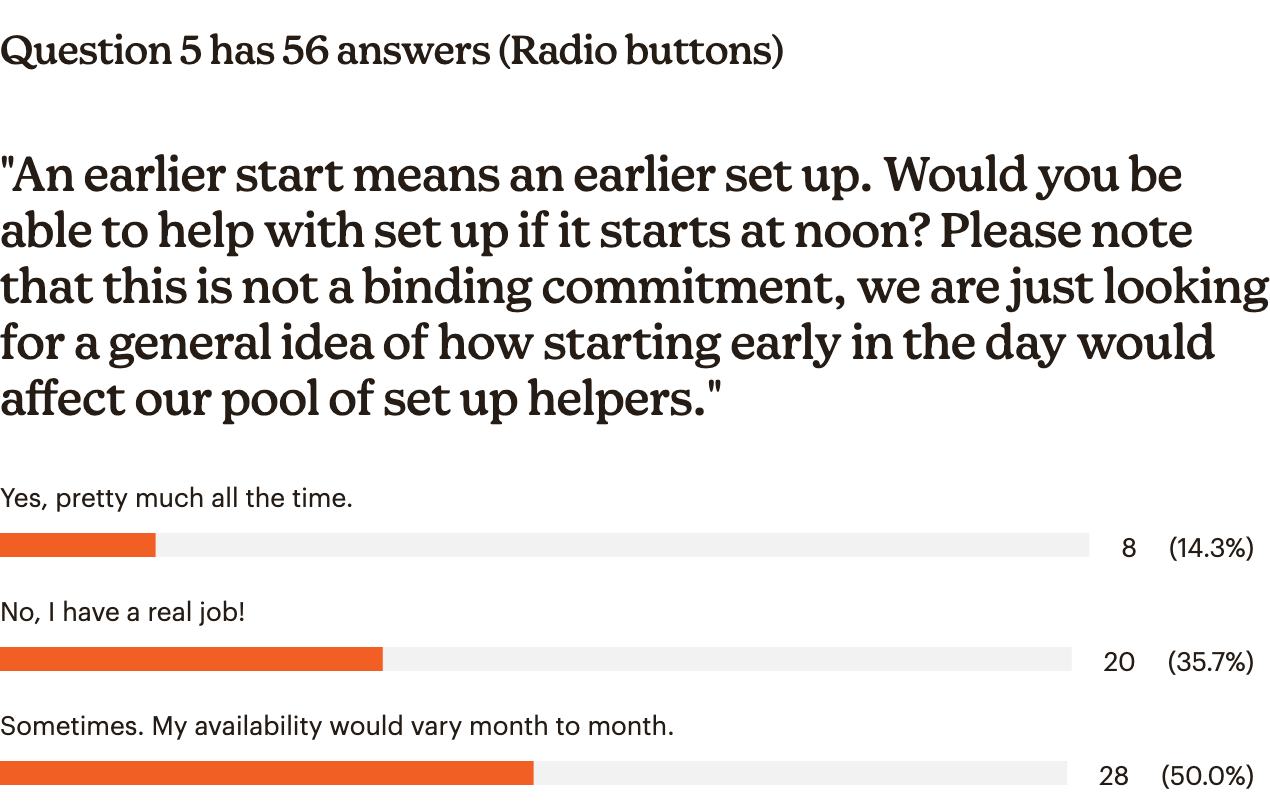Click the "(Radio buttons)" text in heading
Screen dimensions: 1270x806
[x=640, y=52]
